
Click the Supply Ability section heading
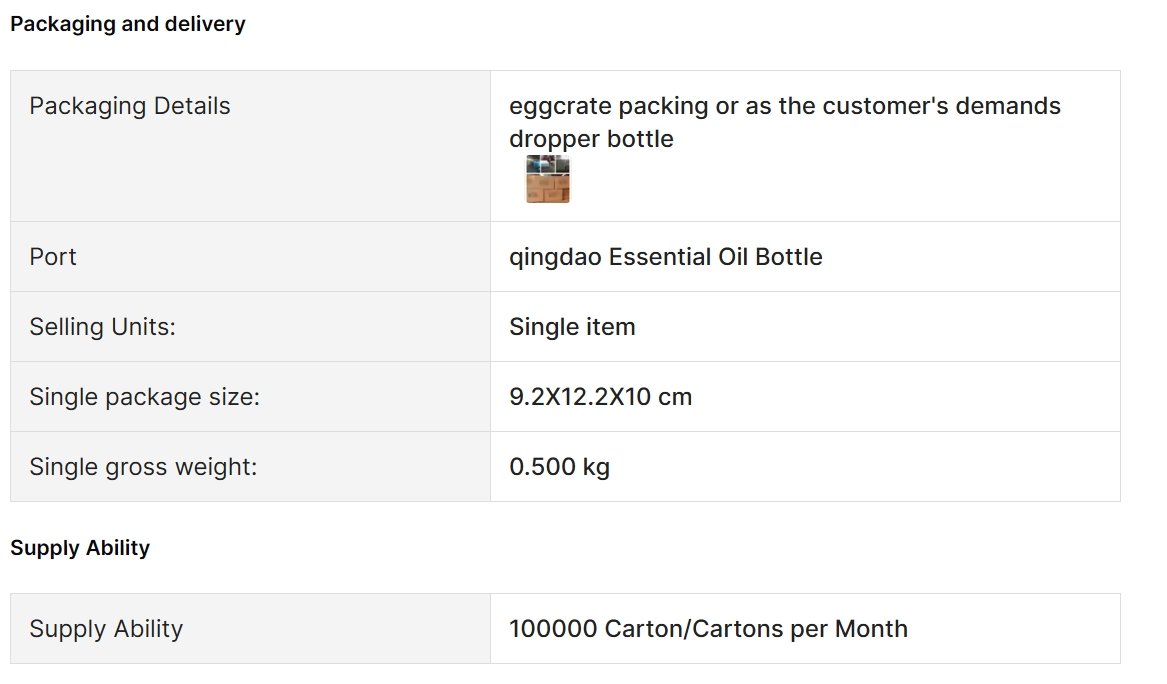point(80,548)
